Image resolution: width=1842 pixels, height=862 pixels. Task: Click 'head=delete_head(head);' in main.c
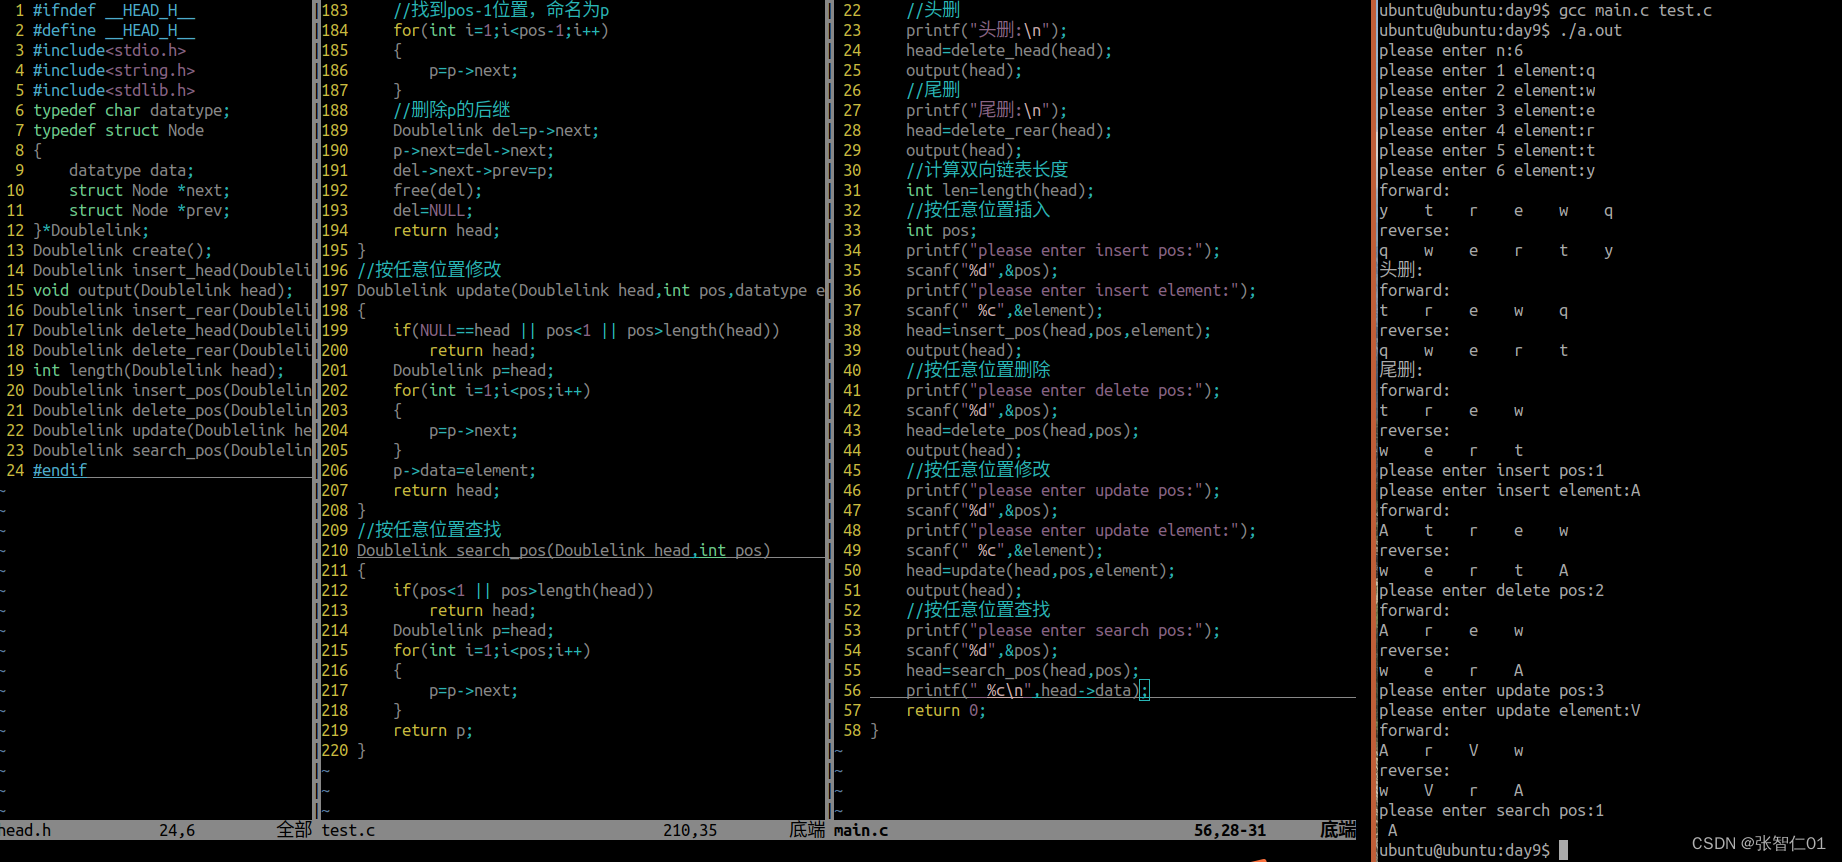click(1009, 50)
